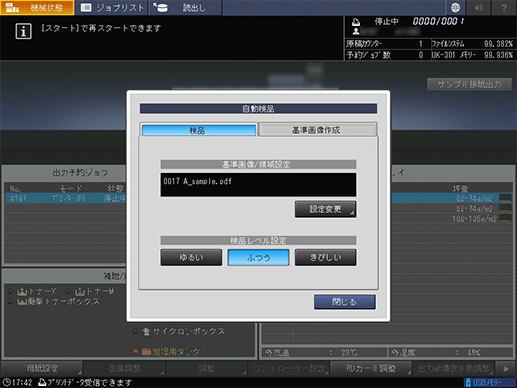517x388 pixels.
Task: Open 設定変更 settings button
Action: [x=325, y=209]
